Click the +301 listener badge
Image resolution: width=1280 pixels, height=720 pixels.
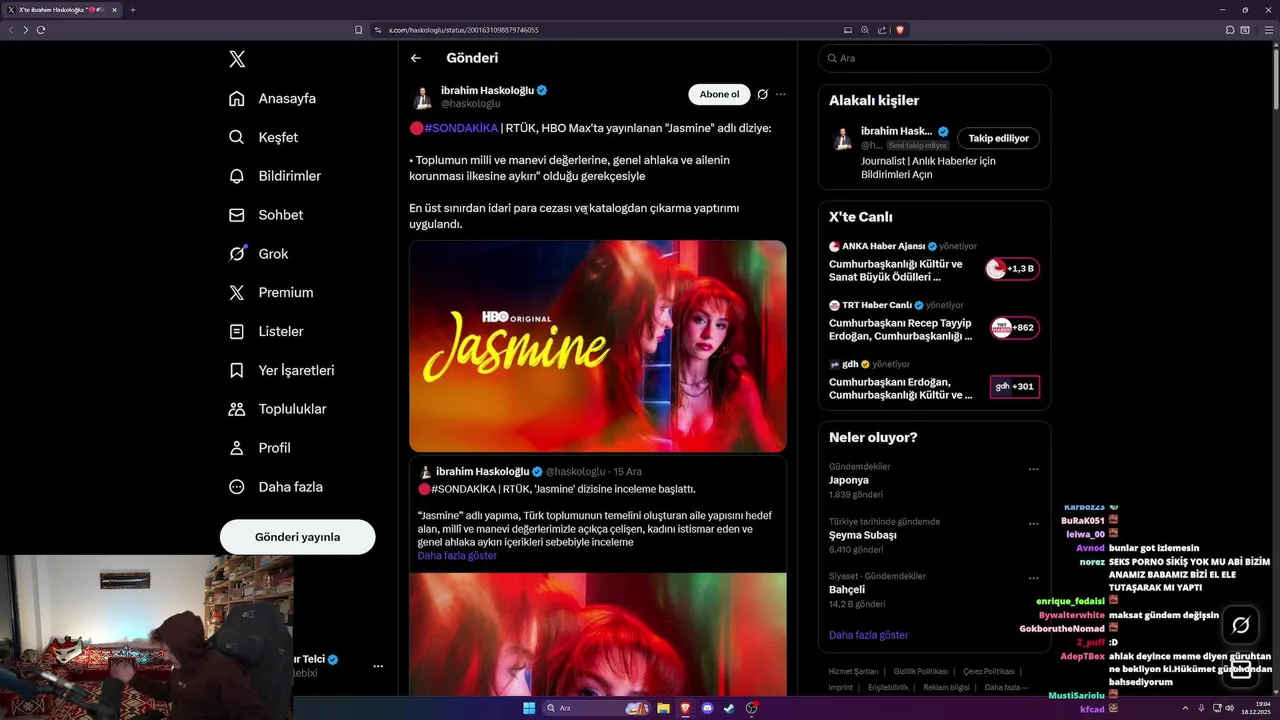click(1014, 387)
